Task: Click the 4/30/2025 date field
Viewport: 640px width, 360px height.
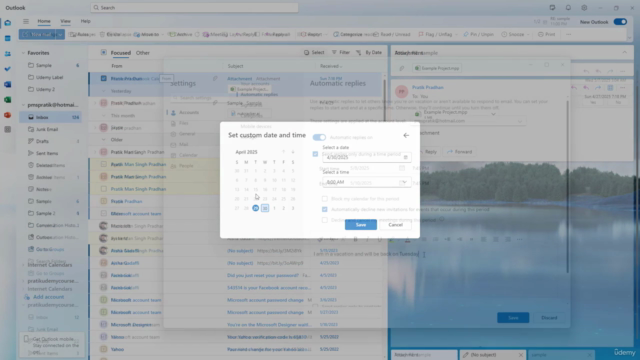Action: click(367, 157)
